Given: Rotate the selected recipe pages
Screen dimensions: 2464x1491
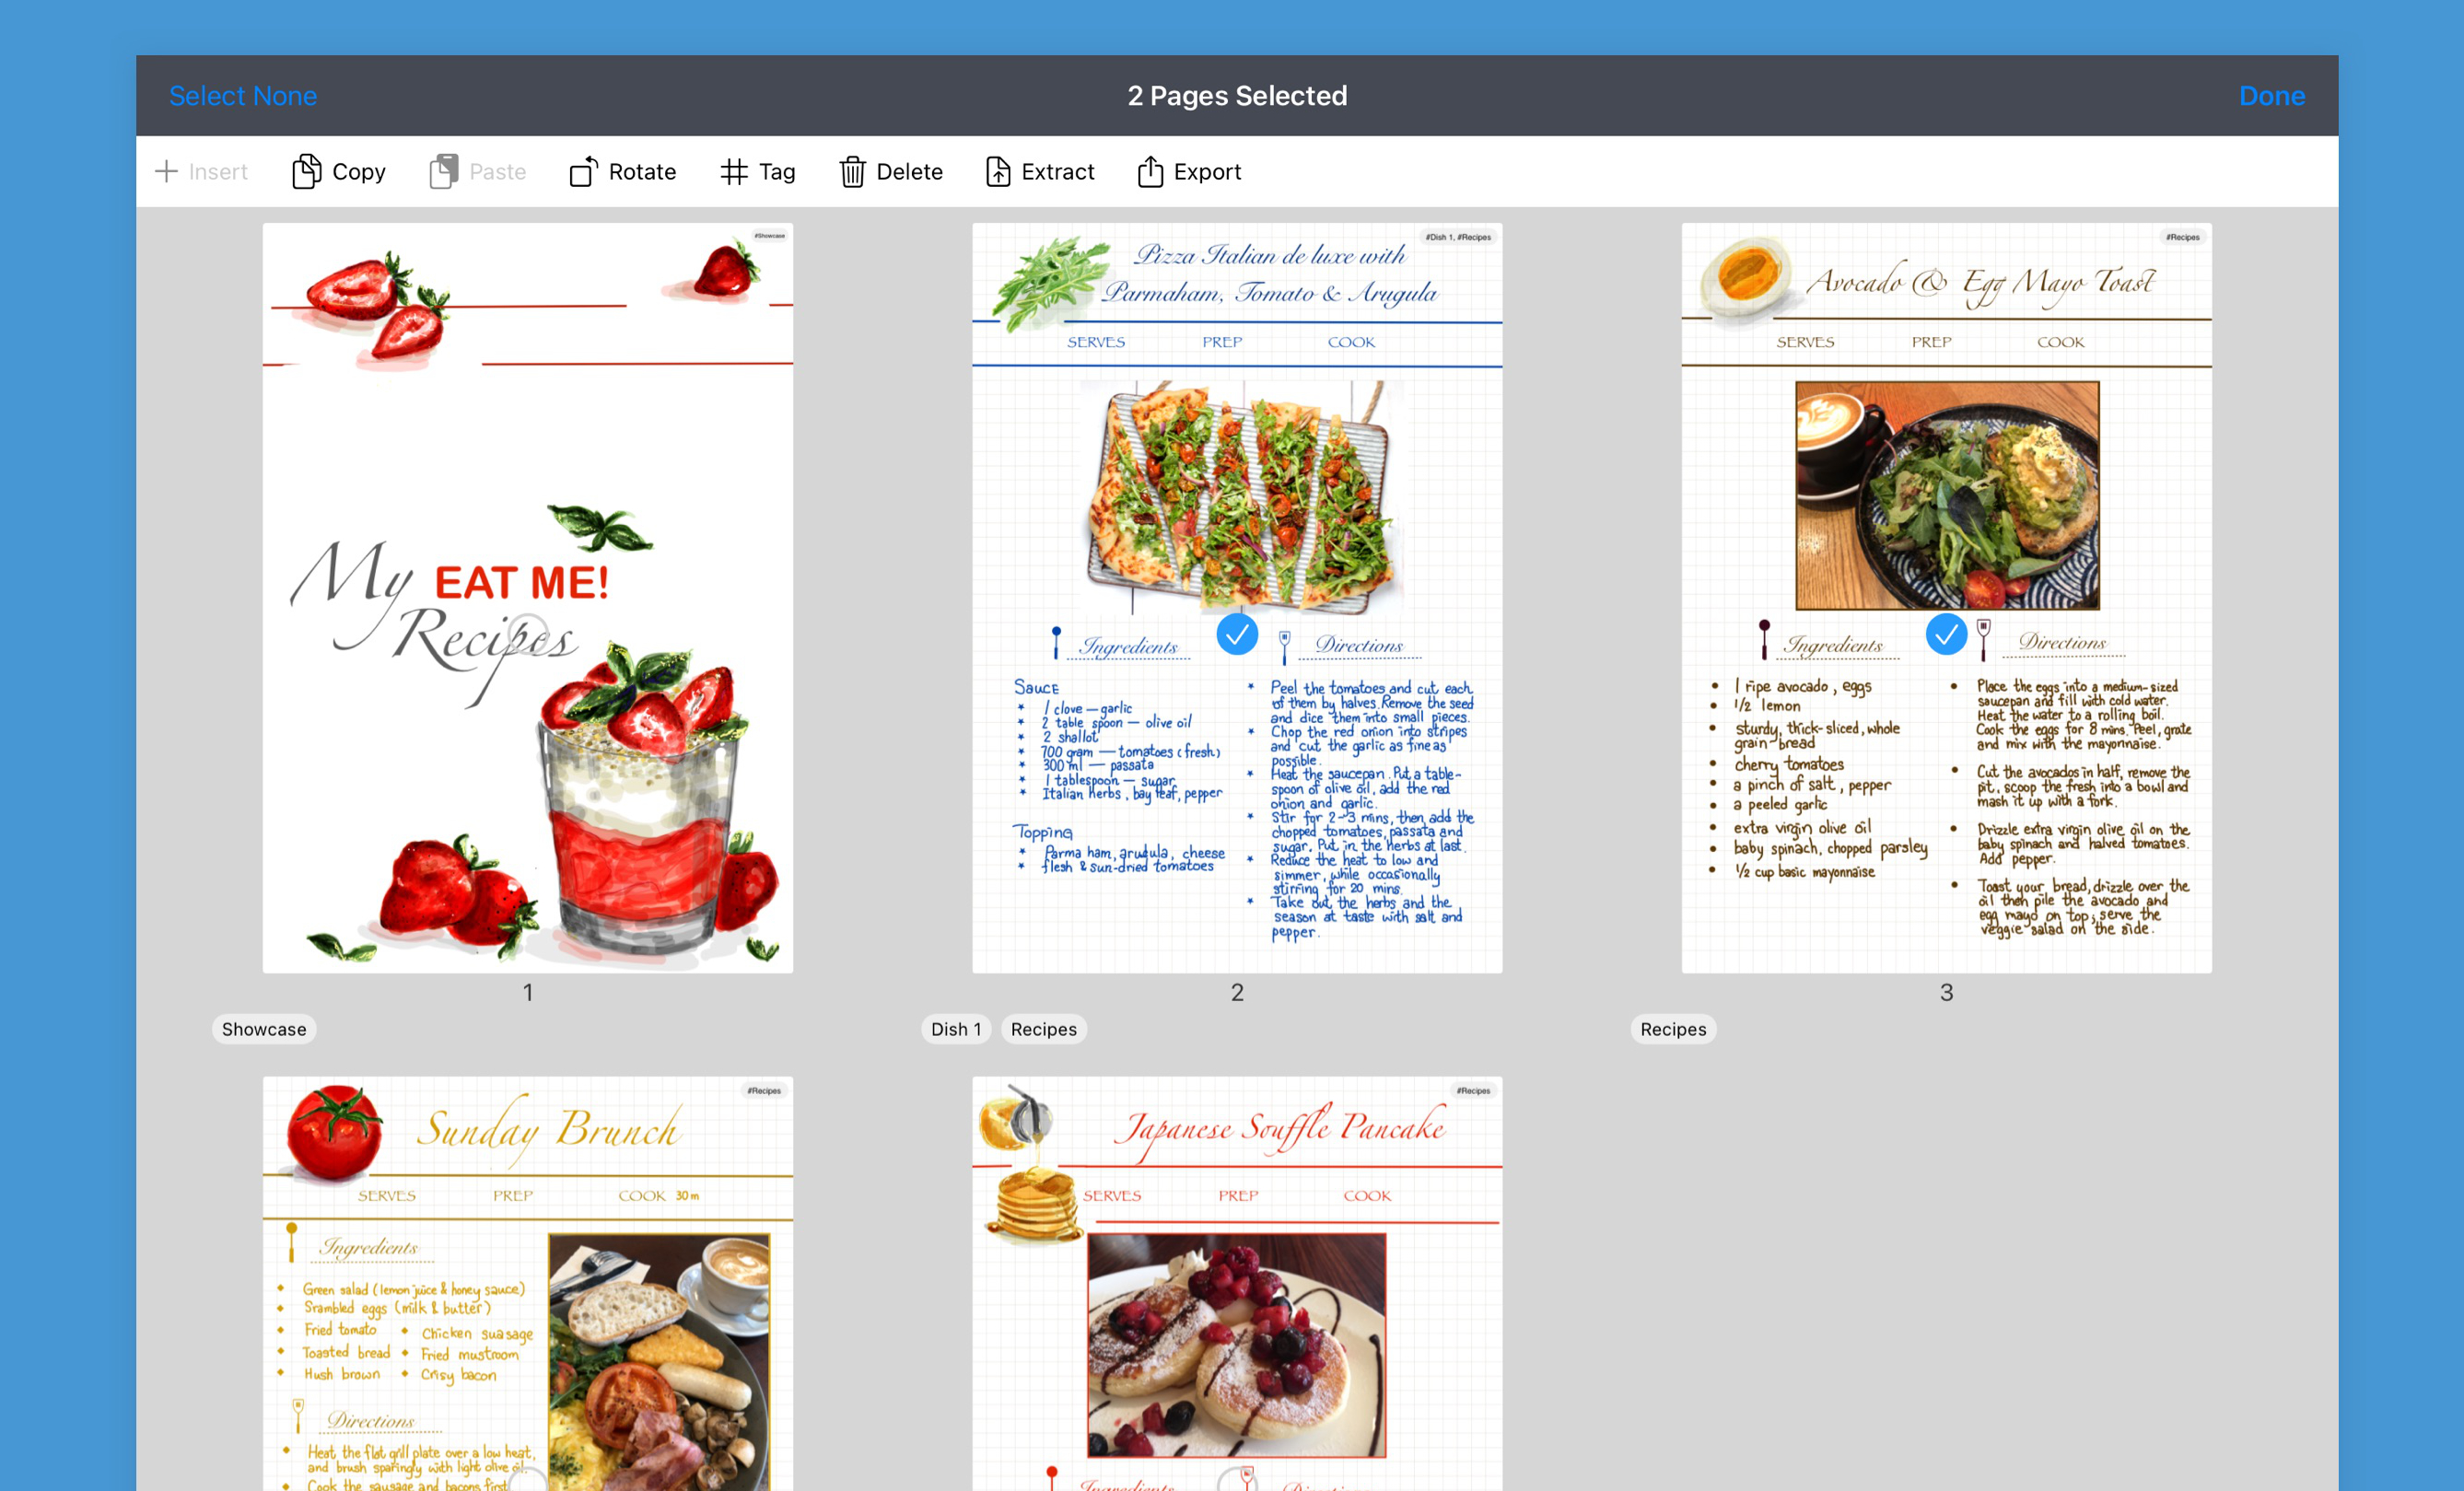Looking at the screenshot, I should coord(622,171).
